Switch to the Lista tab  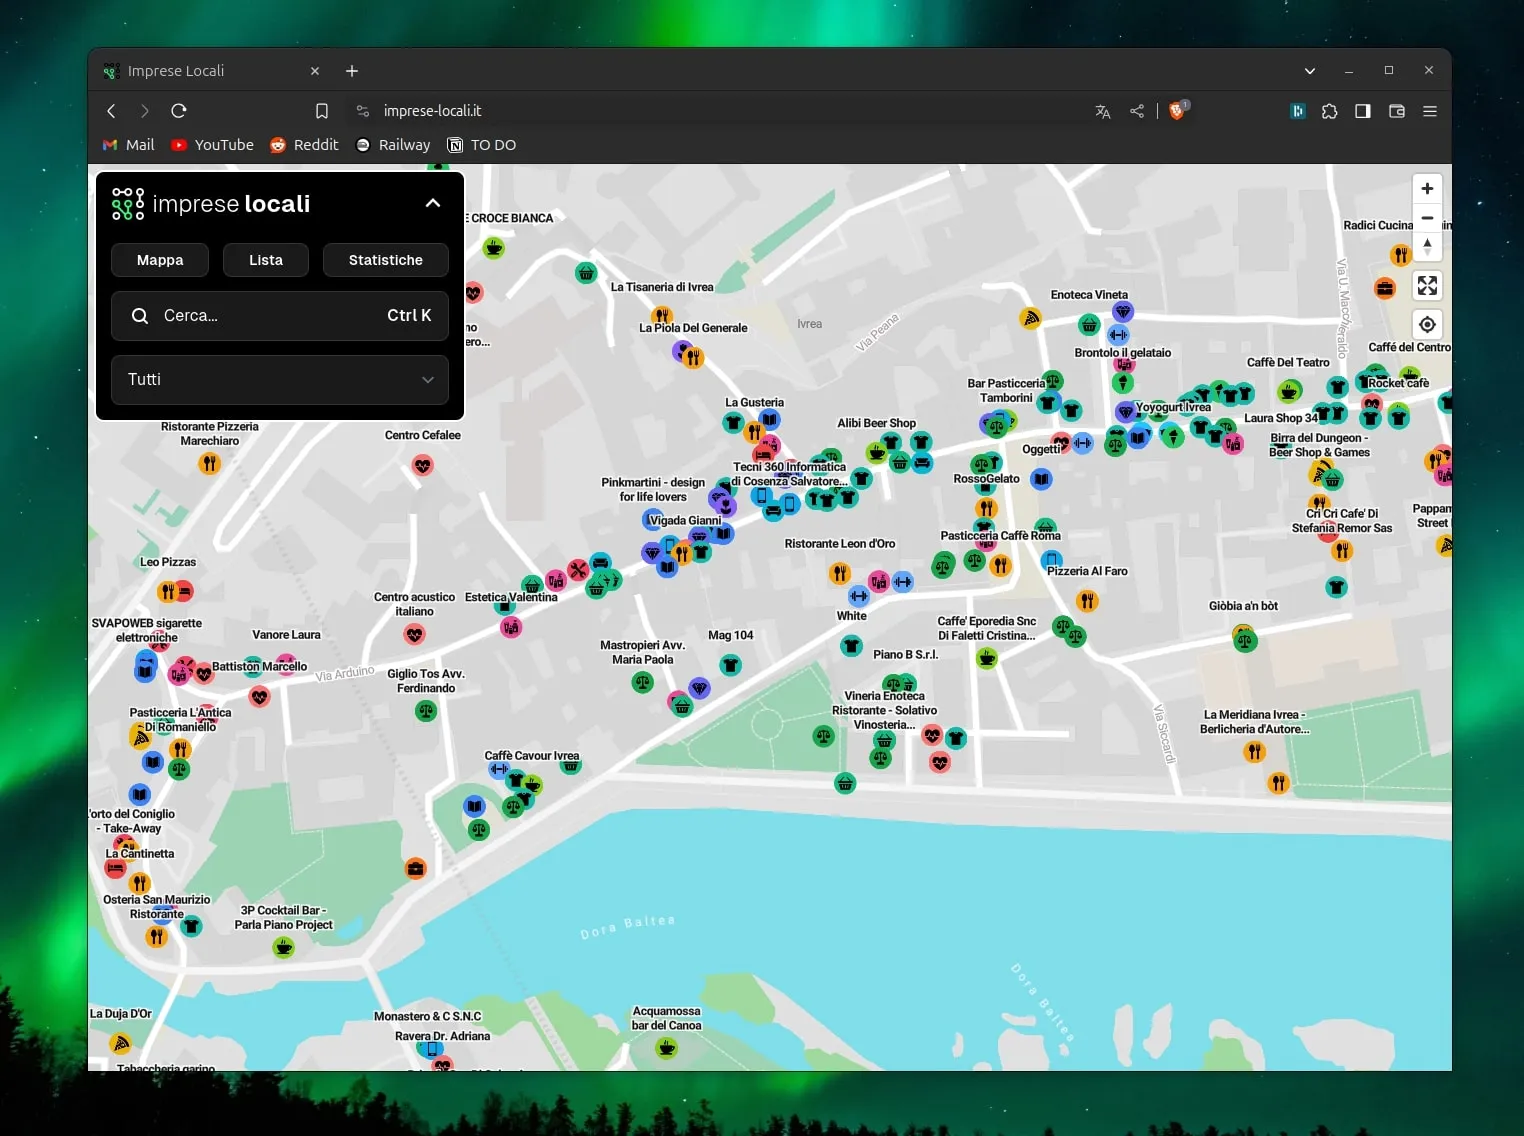[266, 260]
